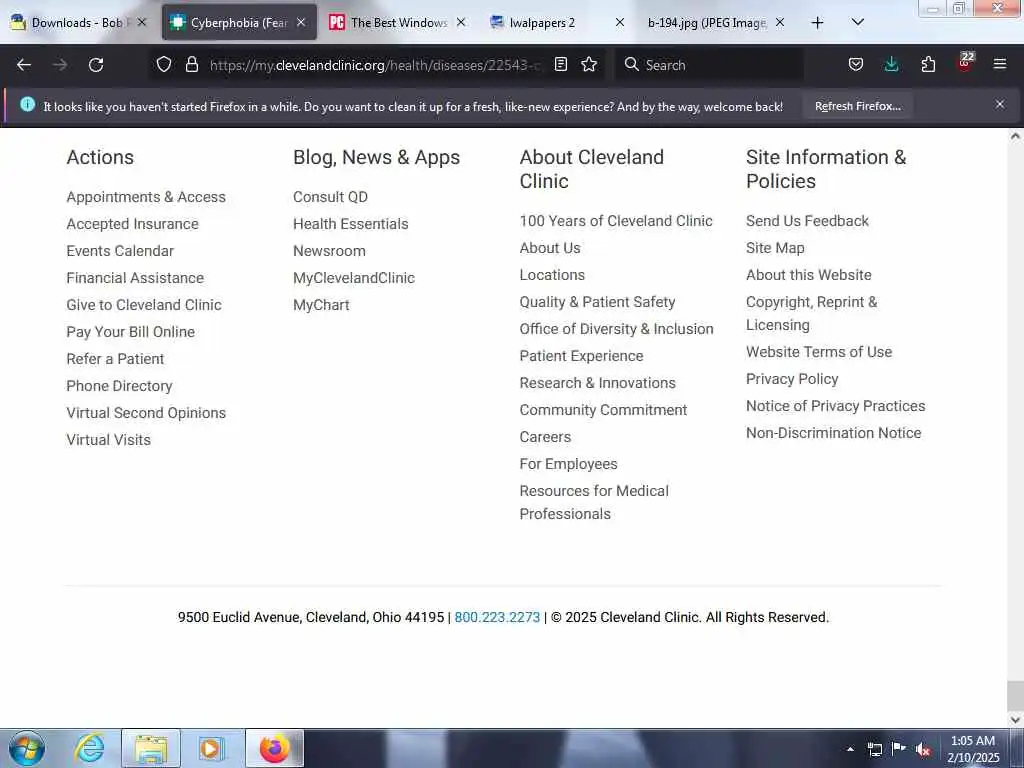Open a new browser tab
The width and height of the screenshot is (1024, 768).
point(817,23)
